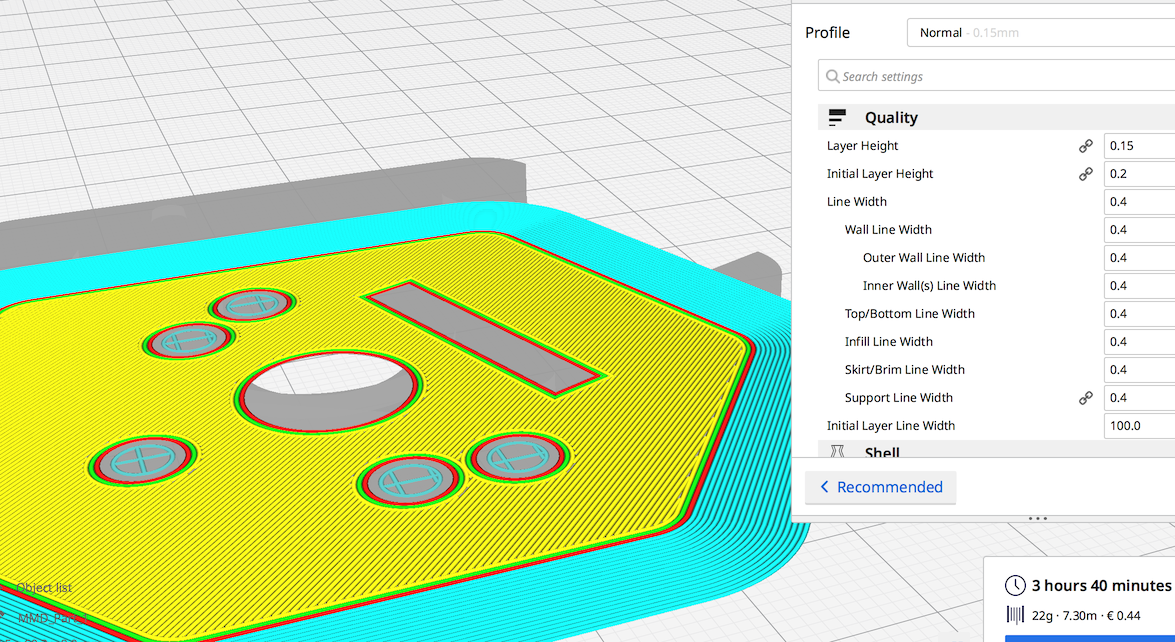Click the 3 hours 40 minutes estimate

tap(1102, 585)
